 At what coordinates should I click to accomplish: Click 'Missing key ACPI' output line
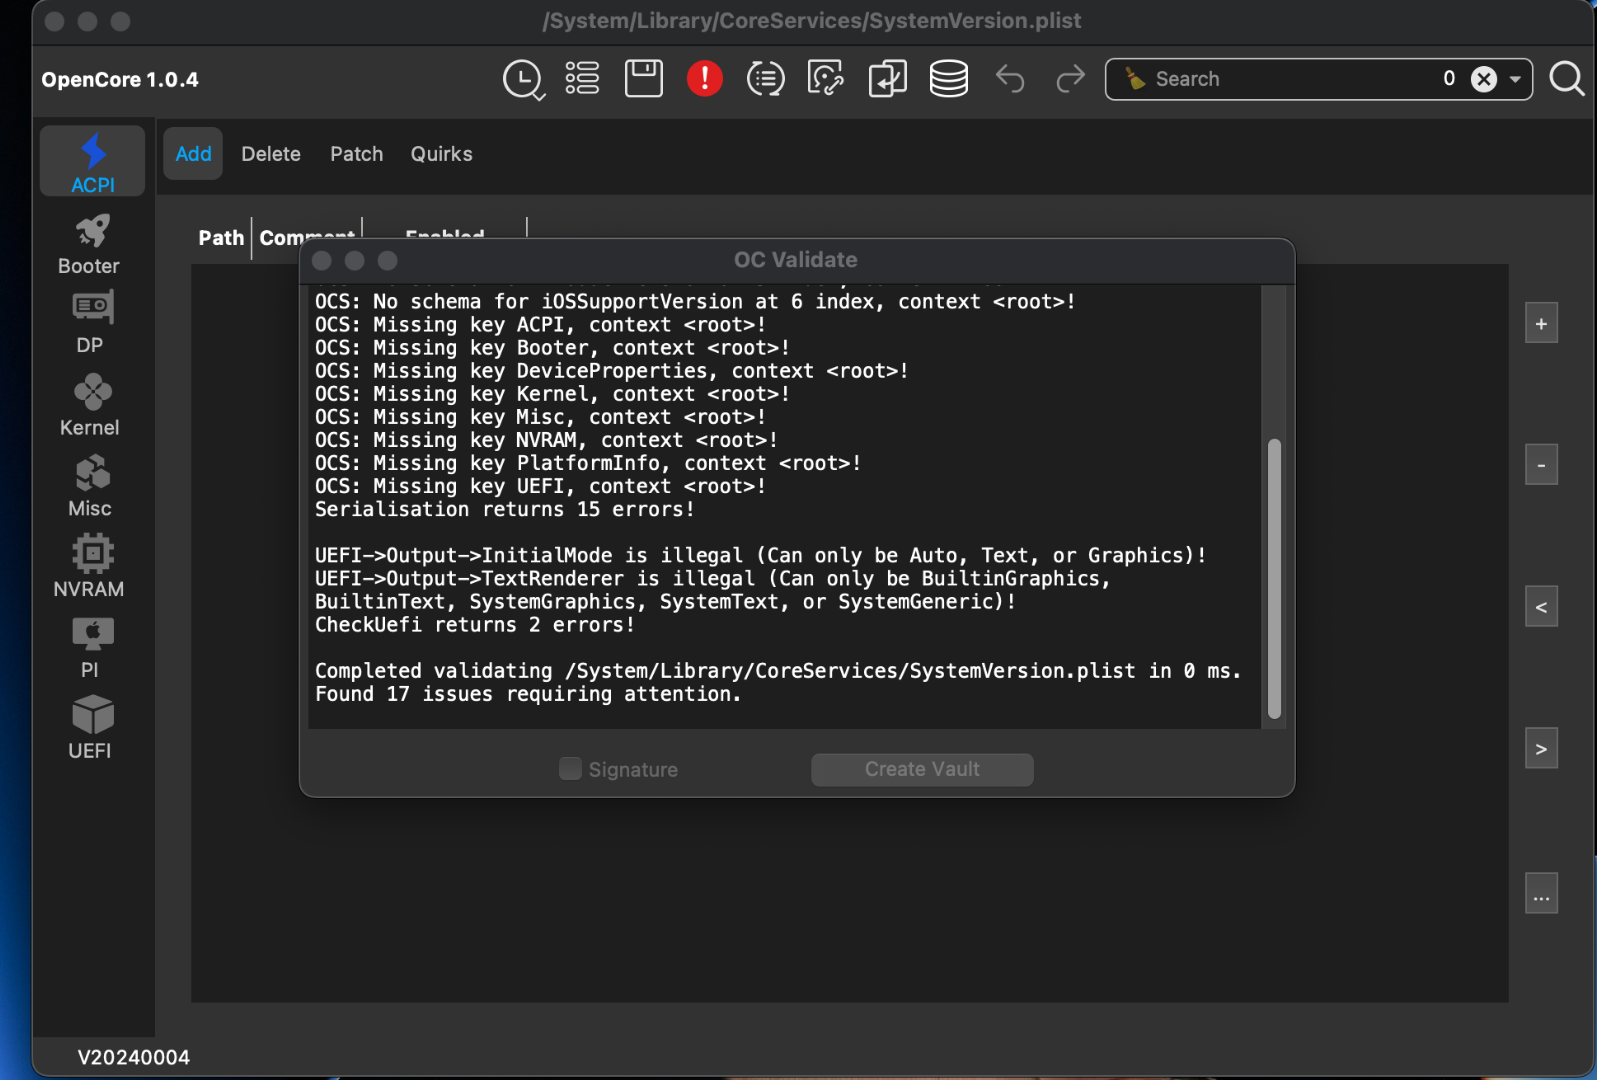[x=540, y=325]
